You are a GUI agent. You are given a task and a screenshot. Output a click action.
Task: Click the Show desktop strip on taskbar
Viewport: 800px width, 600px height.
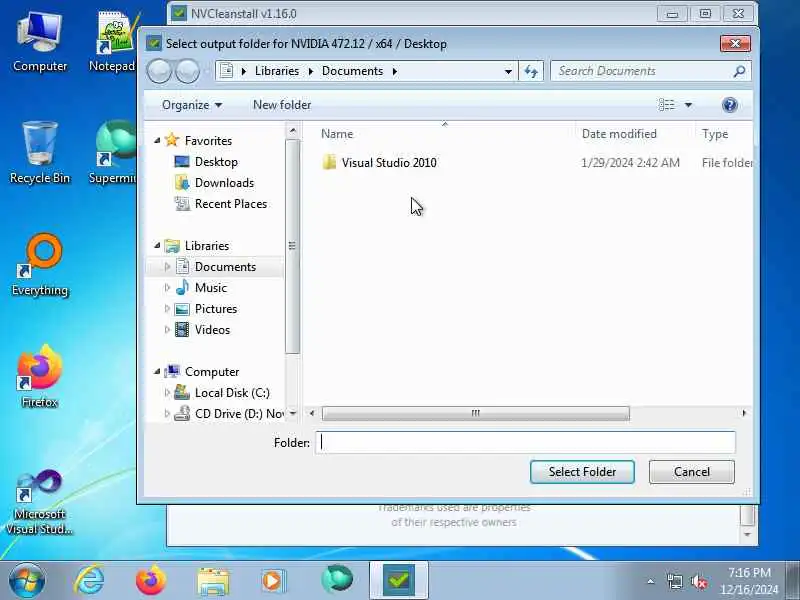pos(793,580)
